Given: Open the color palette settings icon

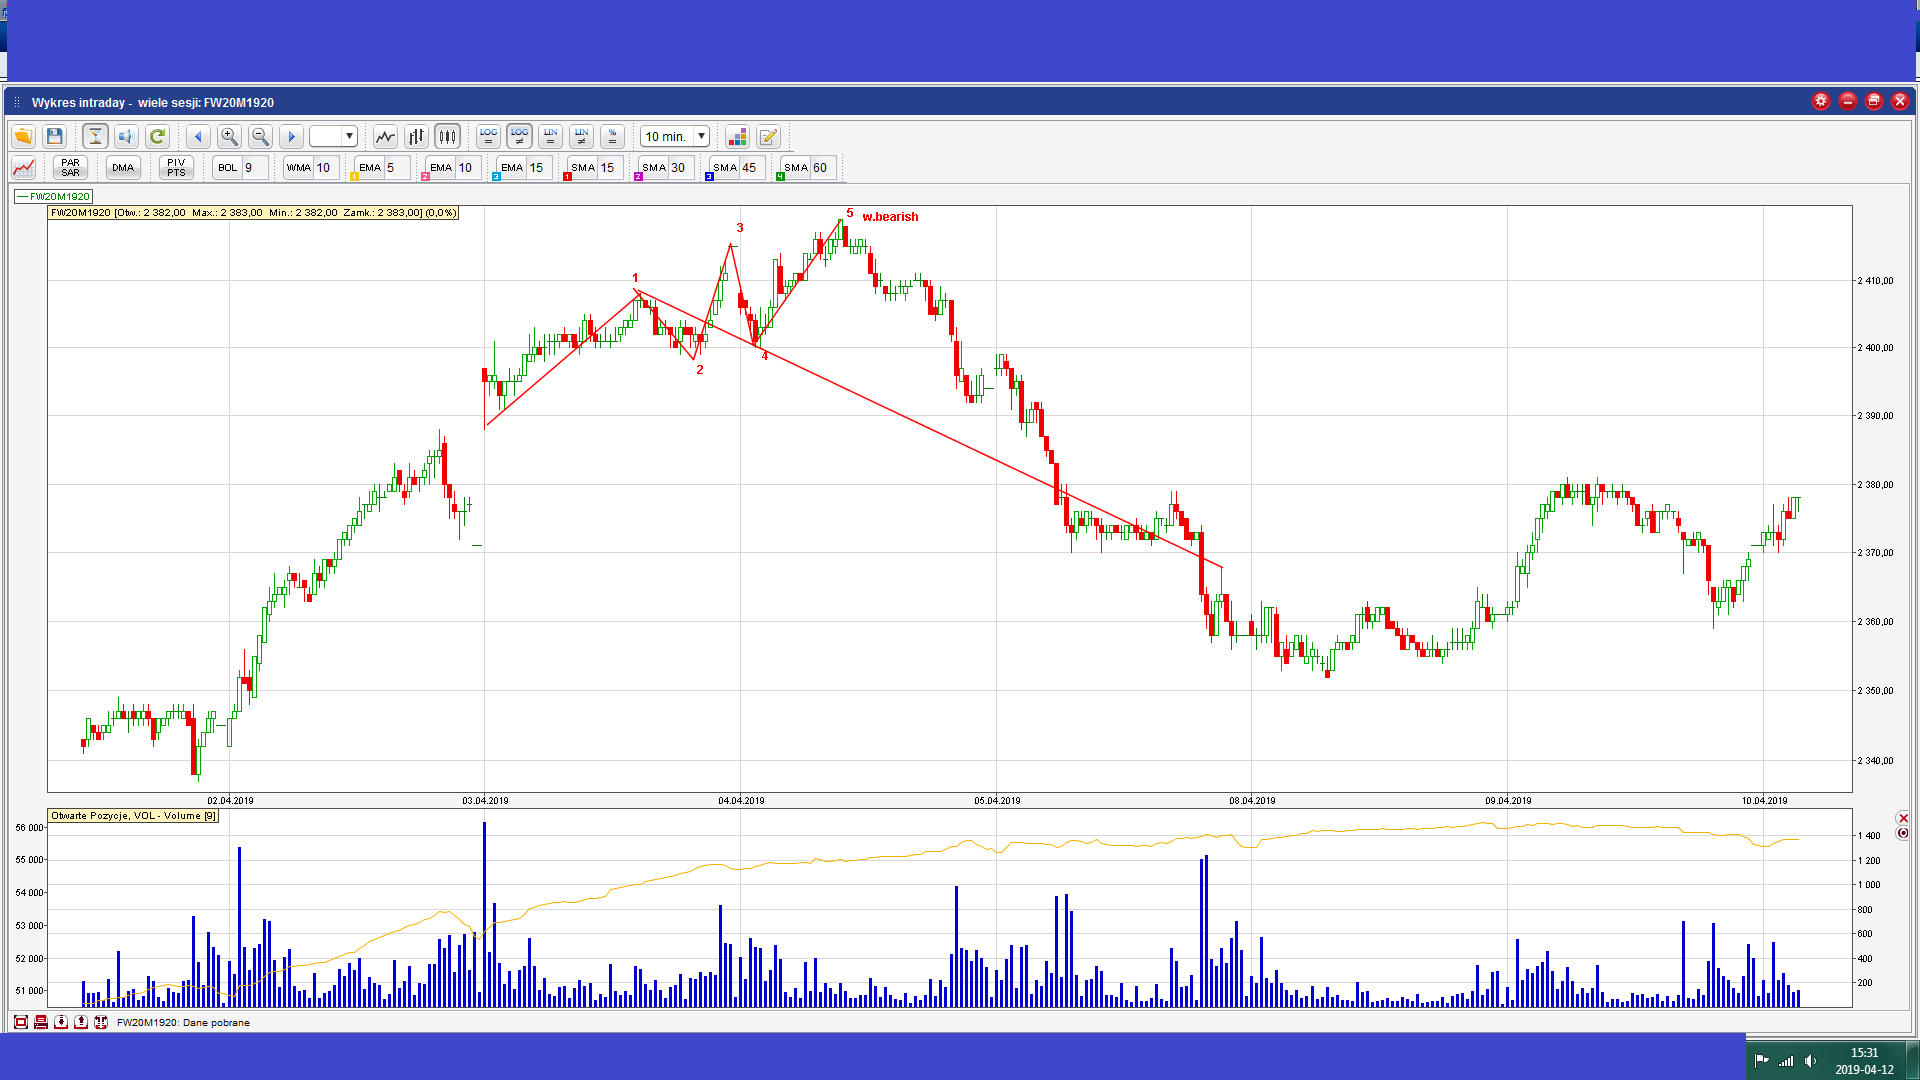Looking at the screenshot, I should (x=737, y=136).
